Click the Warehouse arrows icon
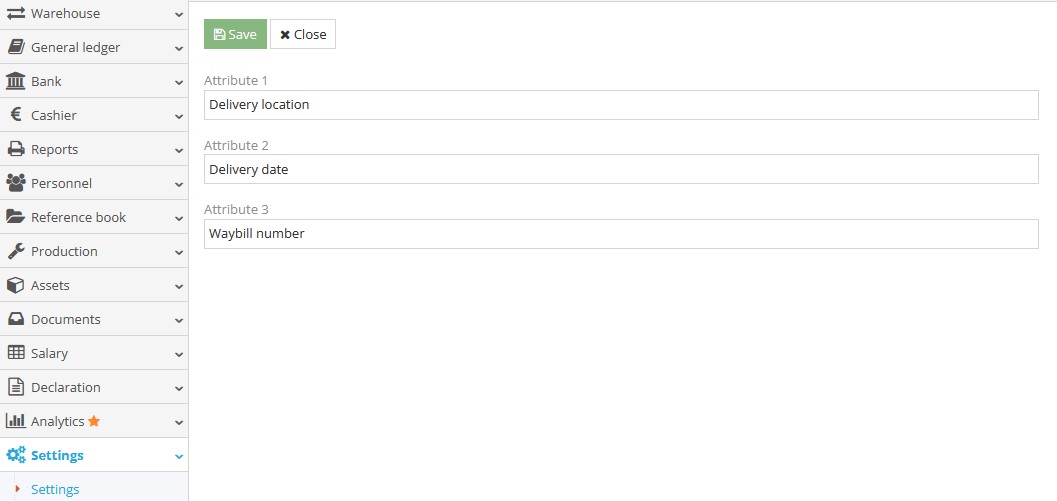Screen dimensions: 1057x501 click(x=16, y=14)
